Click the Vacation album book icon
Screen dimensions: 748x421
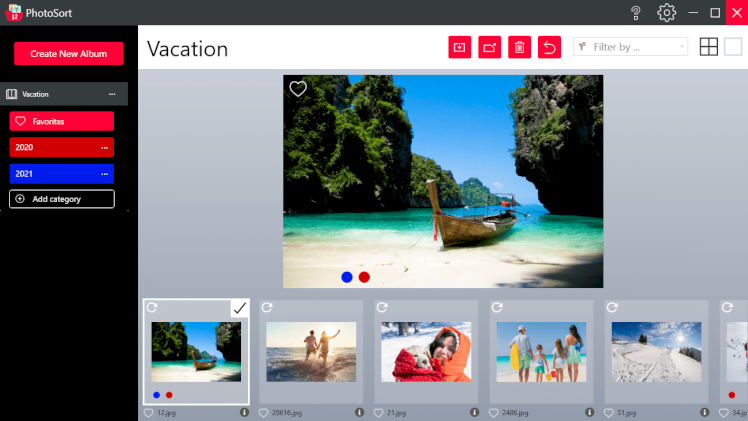[11, 94]
